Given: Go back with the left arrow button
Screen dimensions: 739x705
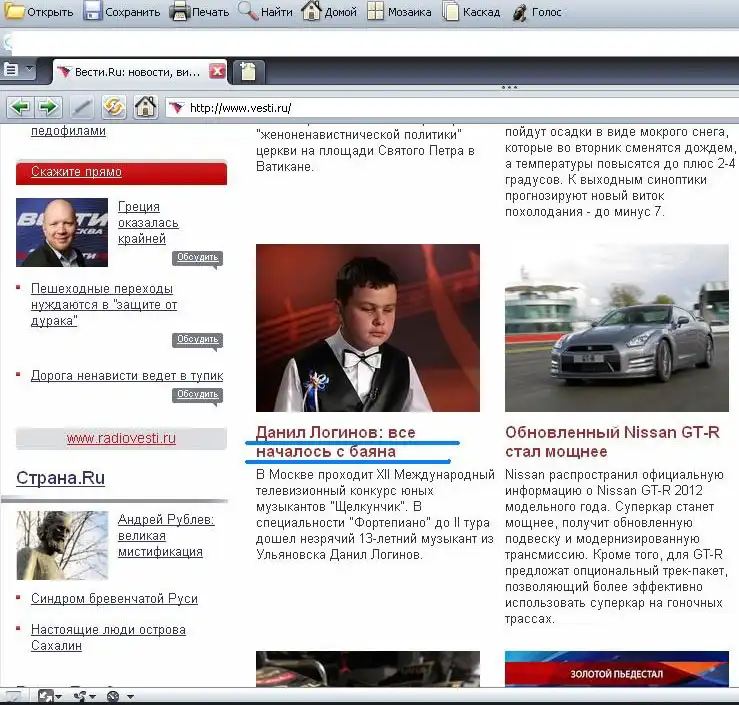Looking at the screenshot, I should [x=20, y=107].
